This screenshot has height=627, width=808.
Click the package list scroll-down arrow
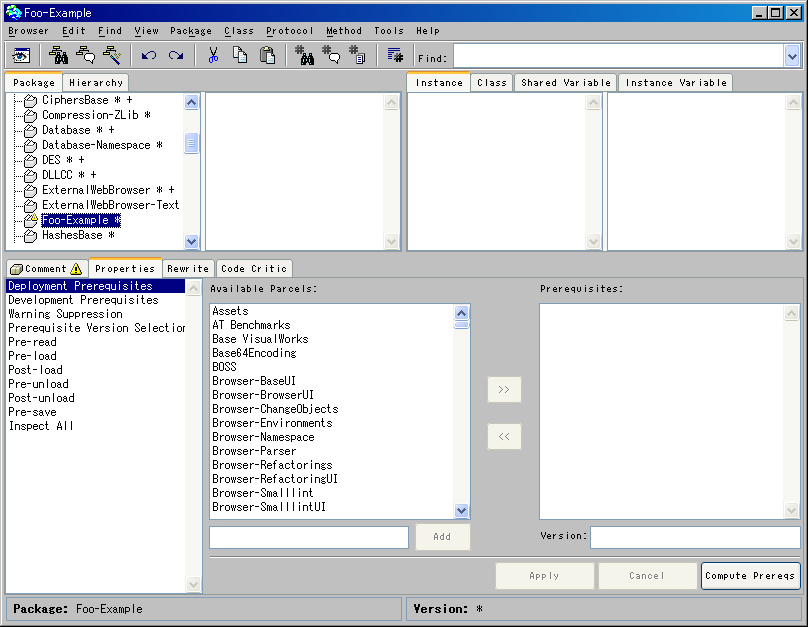tap(191, 241)
